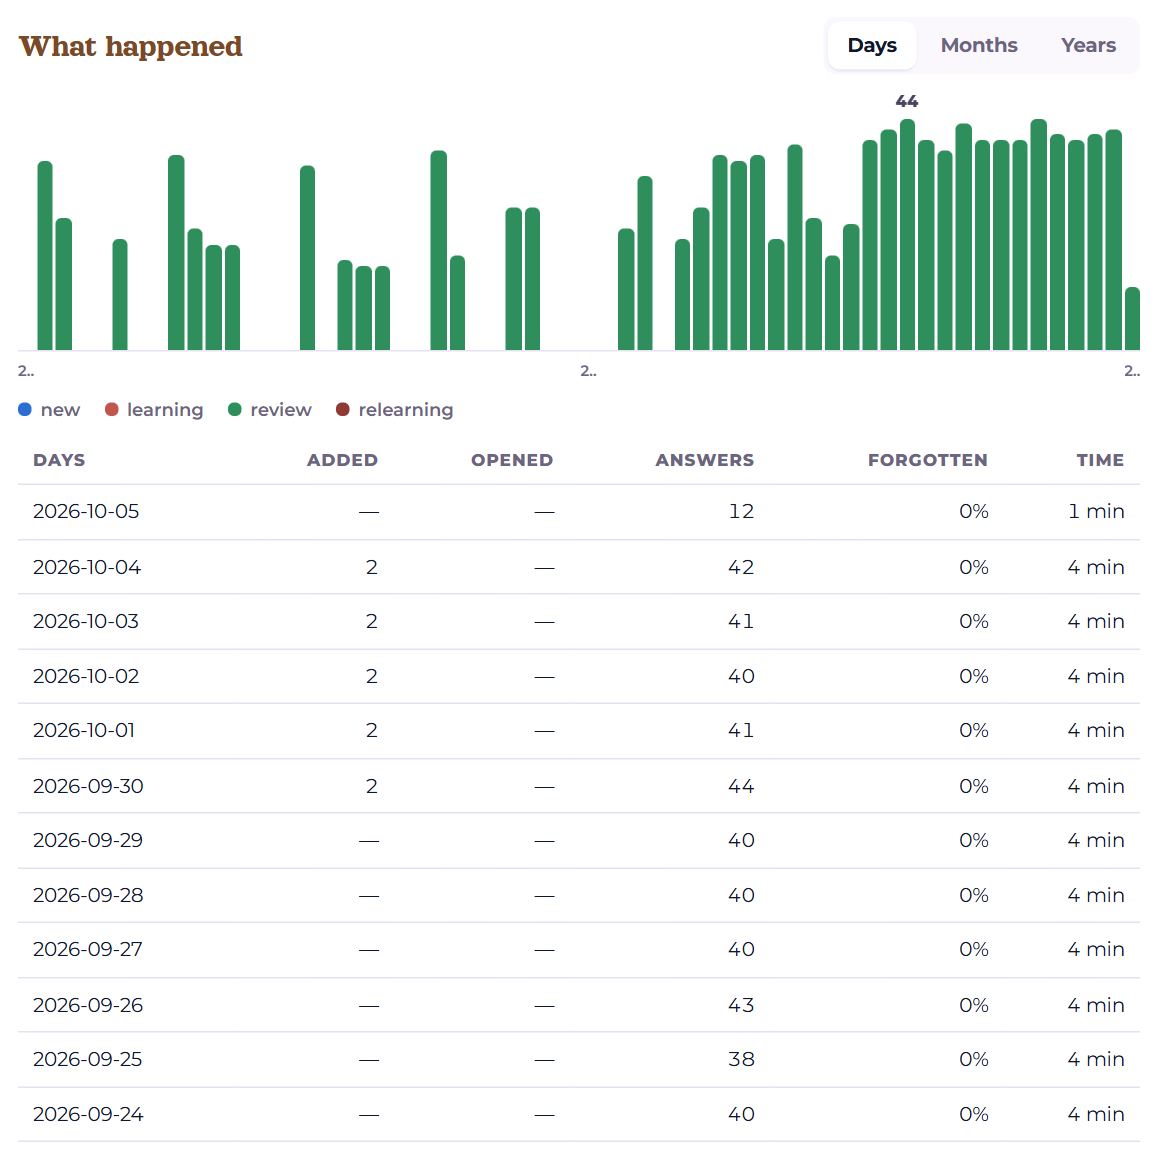Image resolution: width=1158 pixels, height=1161 pixels.
Task: Select the date 2026-10-04
Action: [x=87, y=567]
